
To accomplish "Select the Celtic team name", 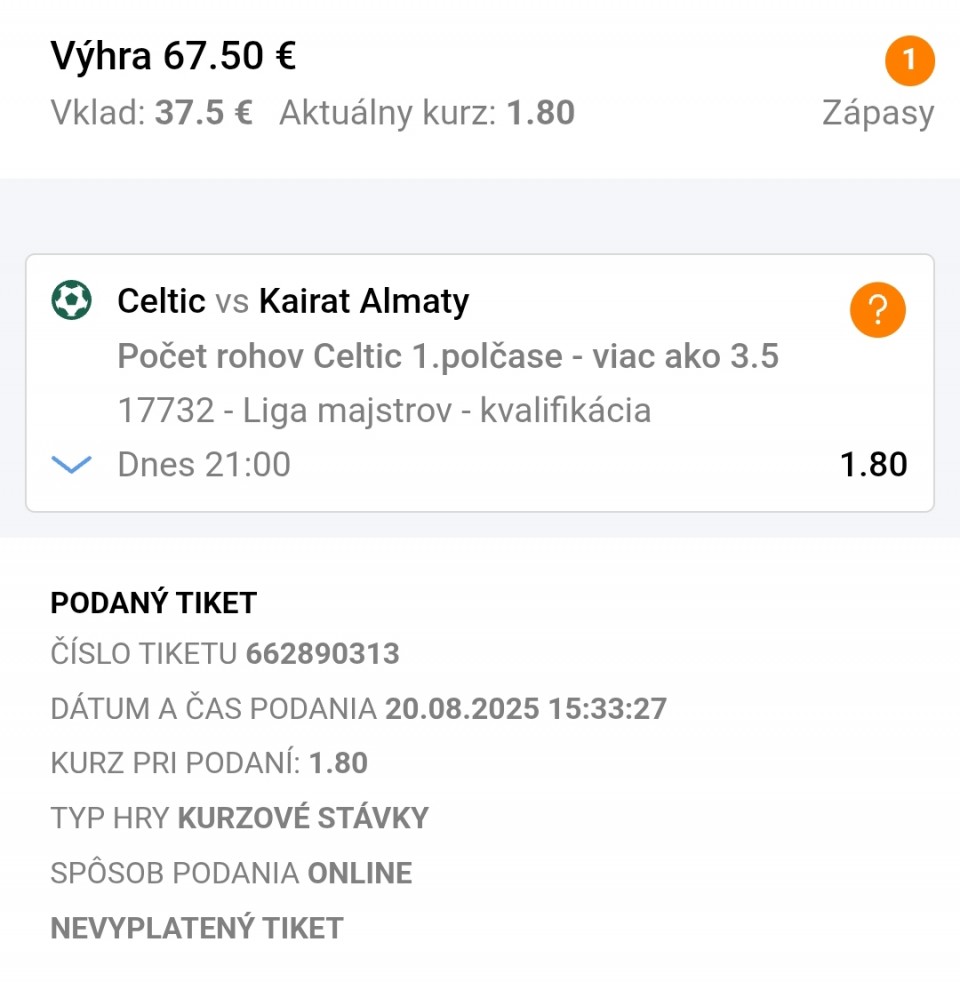I will 162,301.
